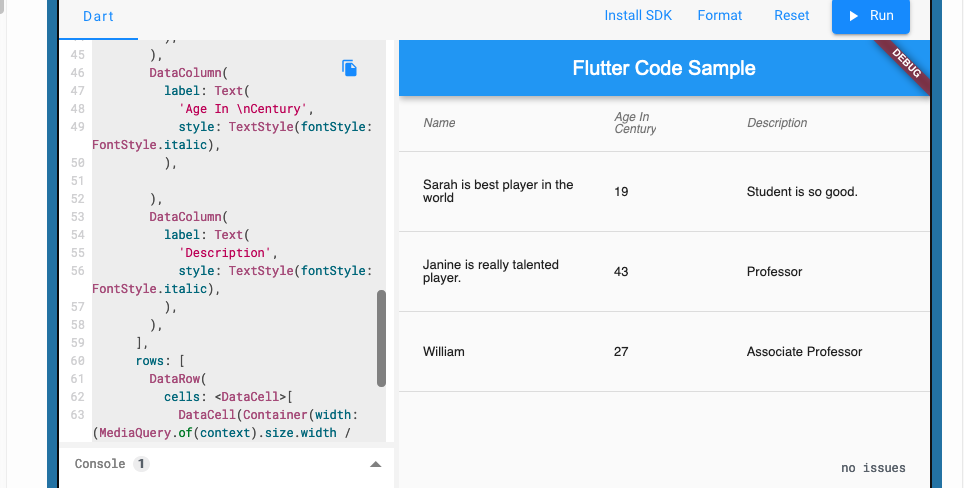964x488 pixels.
Task: Copy code with the clipboard icon
Action: point(349,68)
